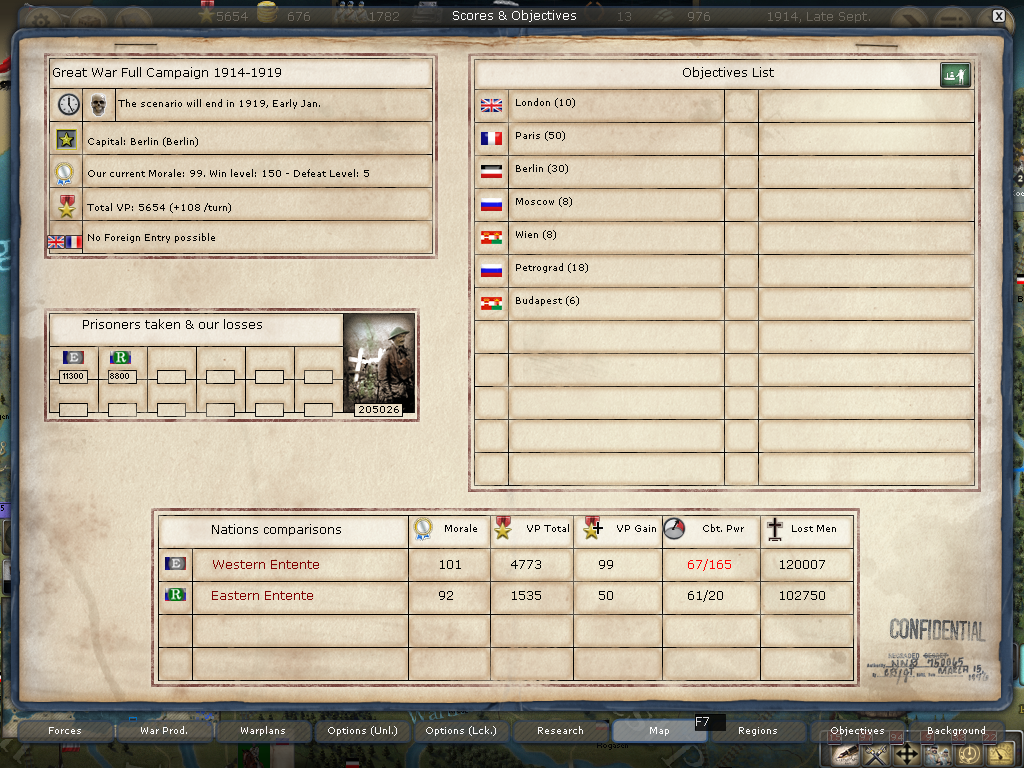Click the soldier portrait in losses panel

[379, 363]
